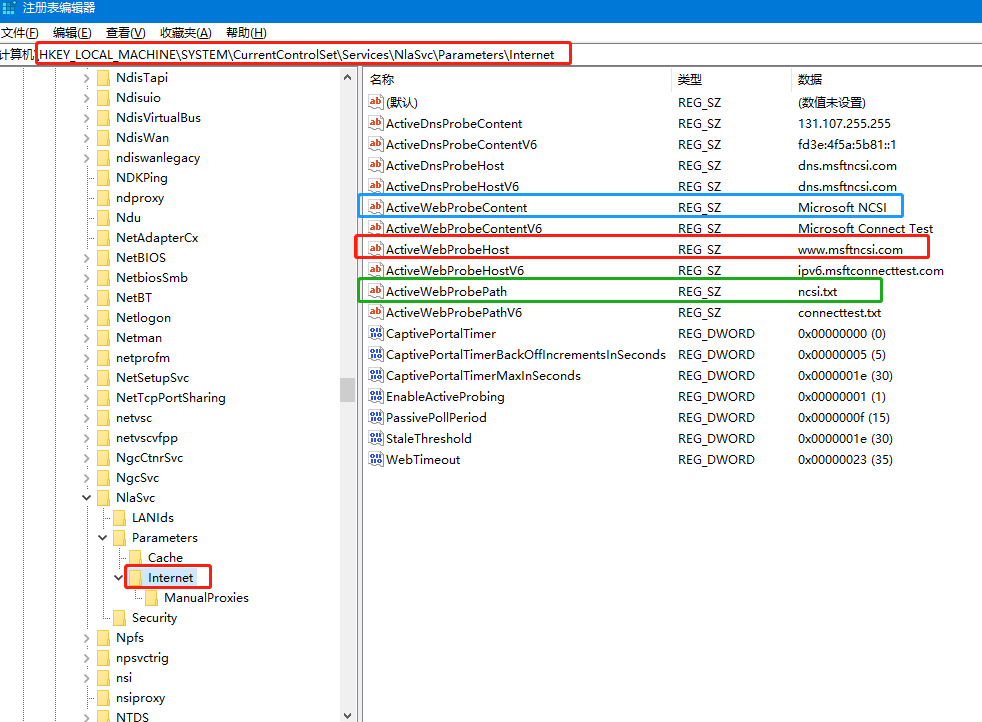The height and width of the screenshot is (722, 982).
Task: Expand the NetBIOS tree node
Action: [86, 258]
